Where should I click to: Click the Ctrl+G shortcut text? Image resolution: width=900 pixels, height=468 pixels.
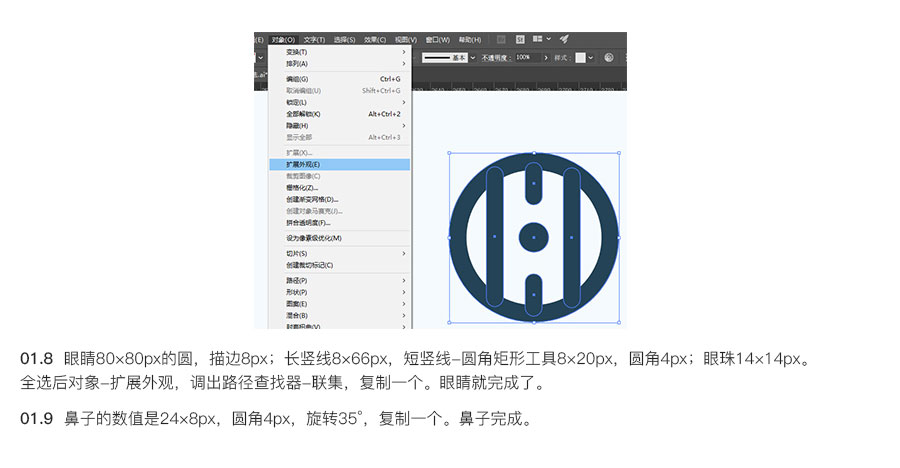point(390,79)
